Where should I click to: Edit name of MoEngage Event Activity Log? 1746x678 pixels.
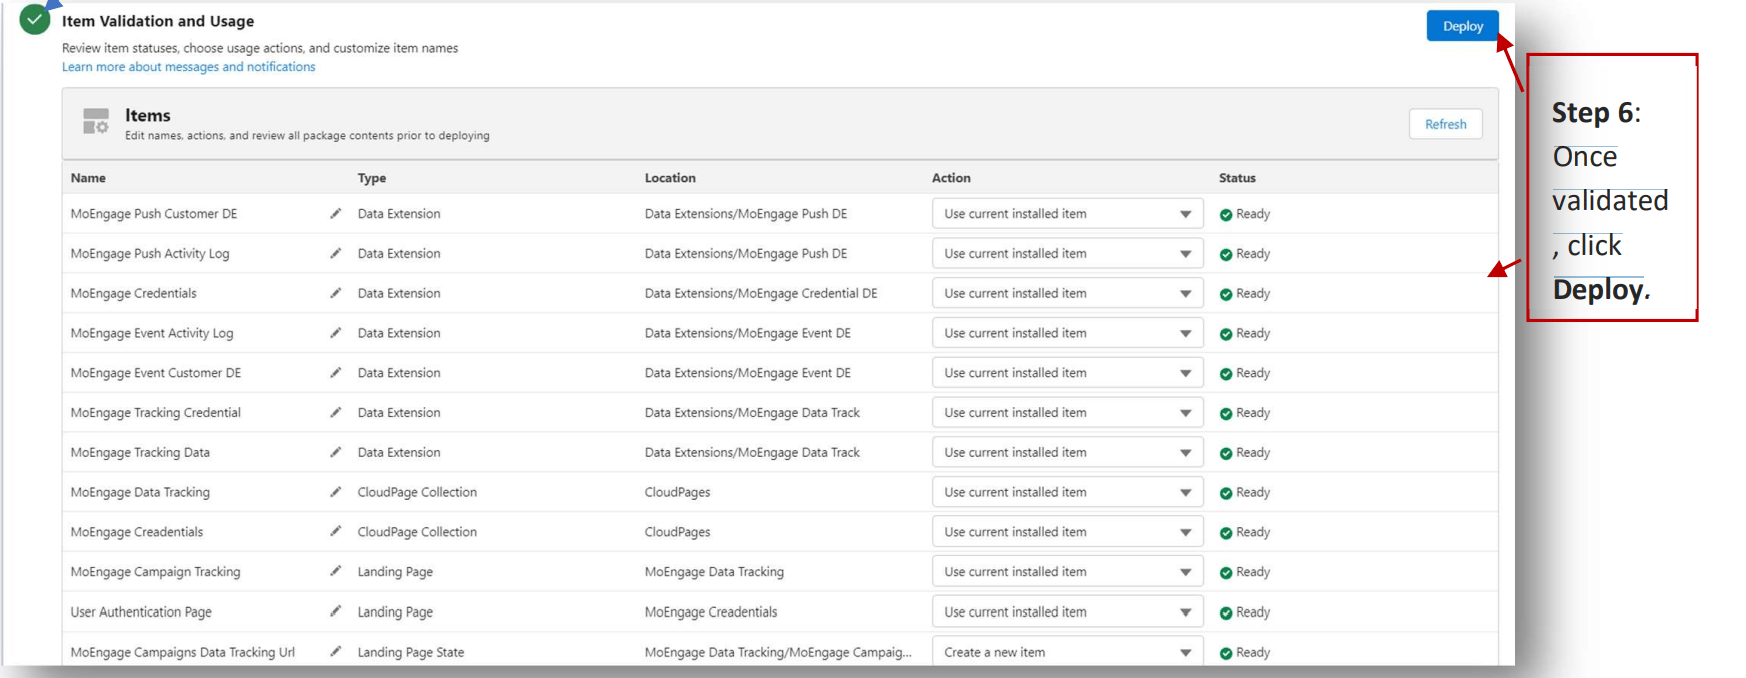point(336,333)
